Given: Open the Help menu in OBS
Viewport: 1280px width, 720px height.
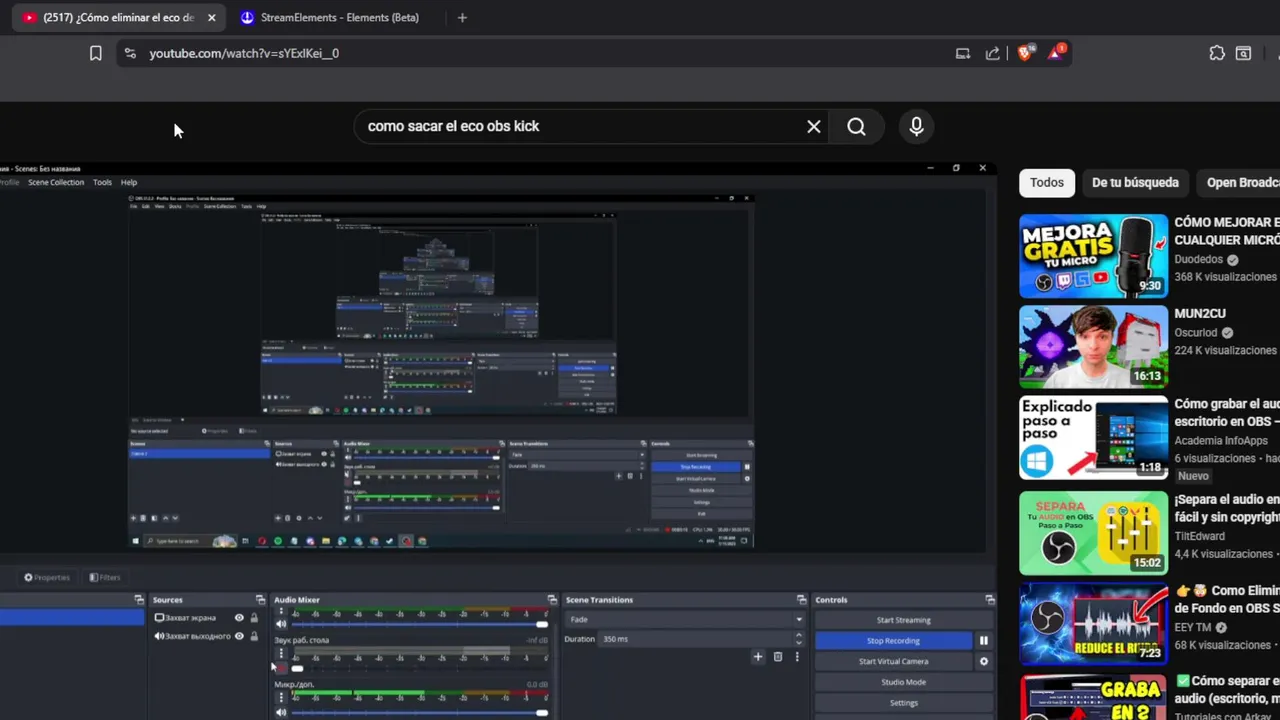Looking at the screenshot, I should pyautogui.click(x=129, y=182).
